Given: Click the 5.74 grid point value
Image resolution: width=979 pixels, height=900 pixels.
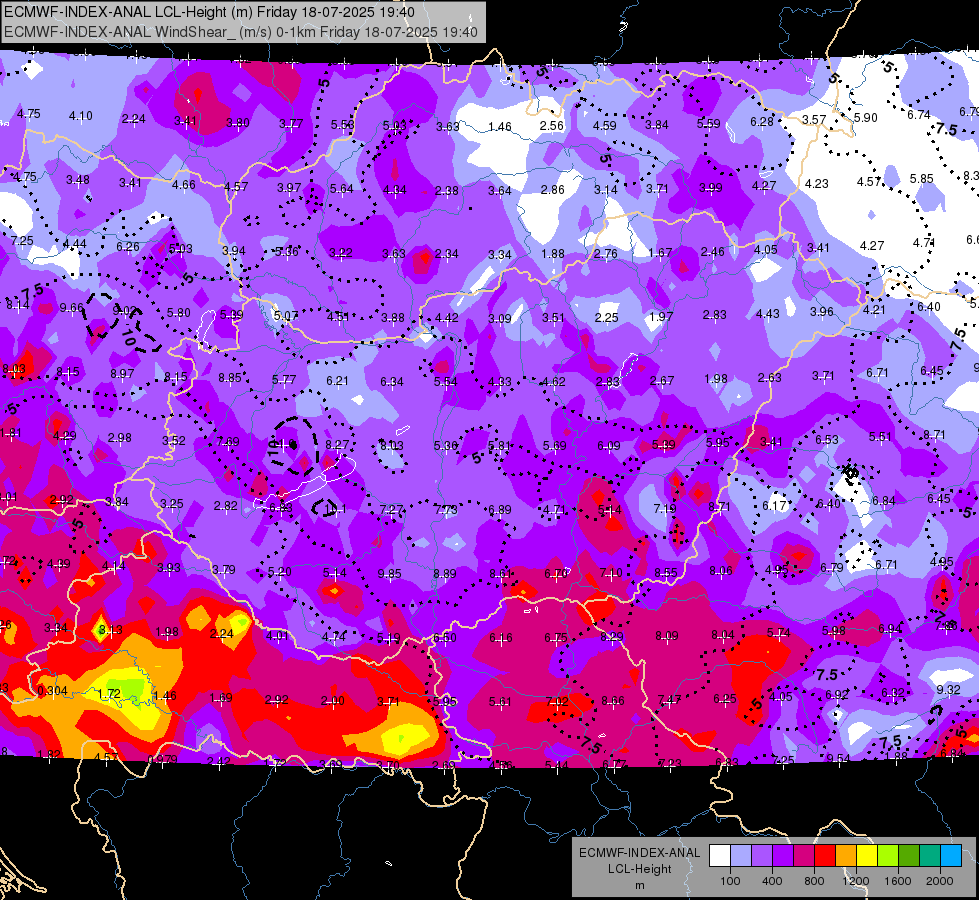Looking at the screenshot, I should click(x=779, y=633).
